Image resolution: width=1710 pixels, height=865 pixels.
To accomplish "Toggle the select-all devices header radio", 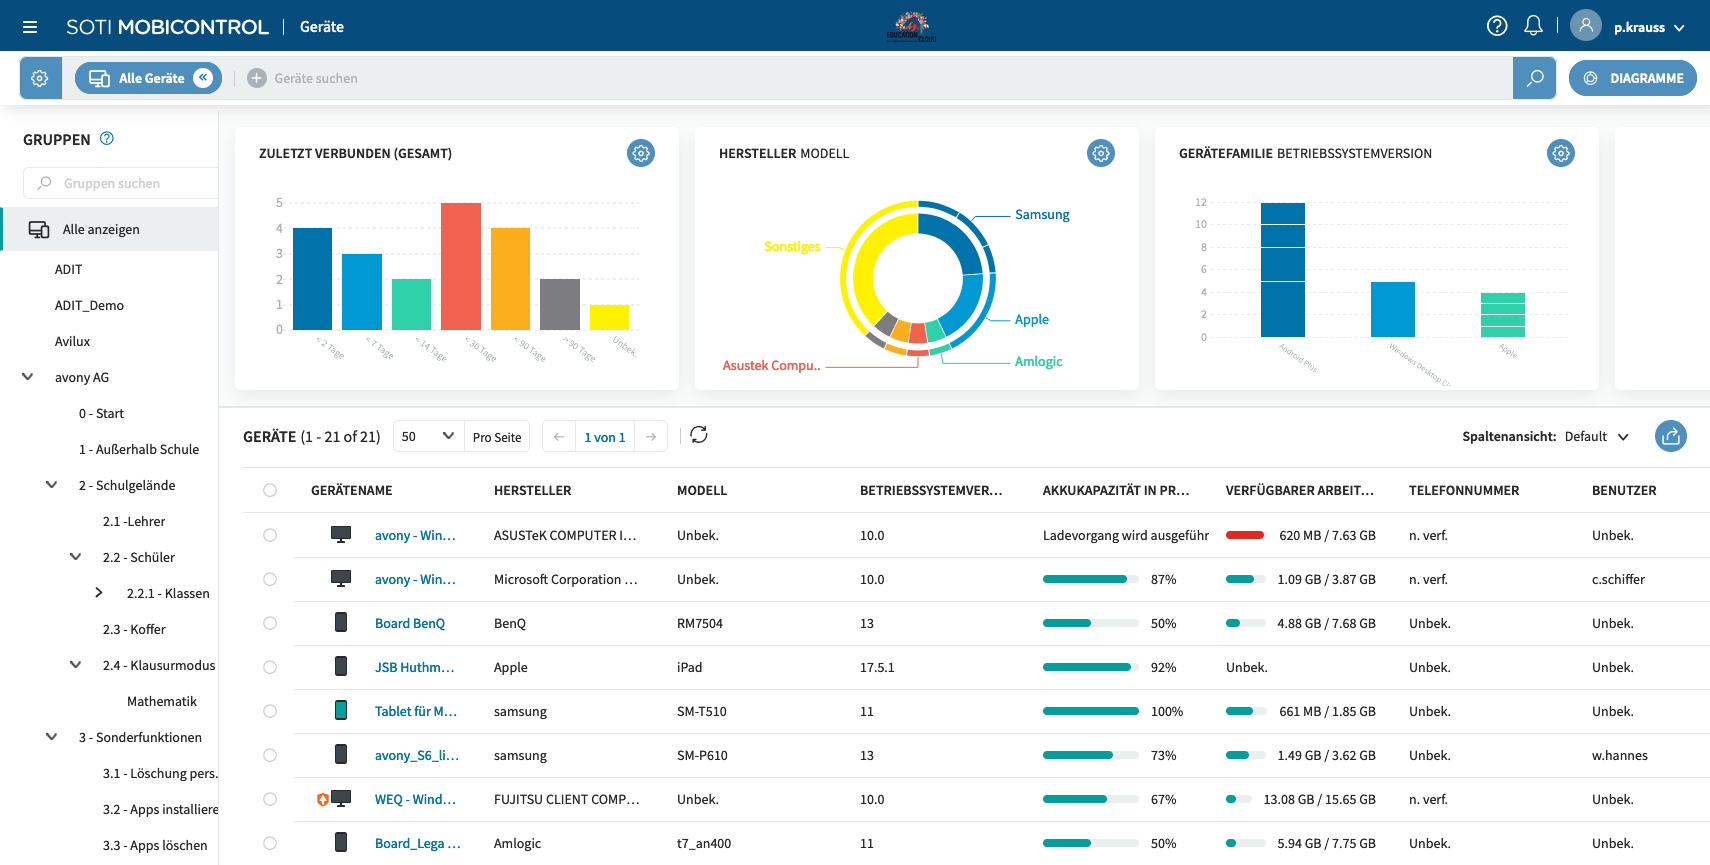I will tap(270, 490).
